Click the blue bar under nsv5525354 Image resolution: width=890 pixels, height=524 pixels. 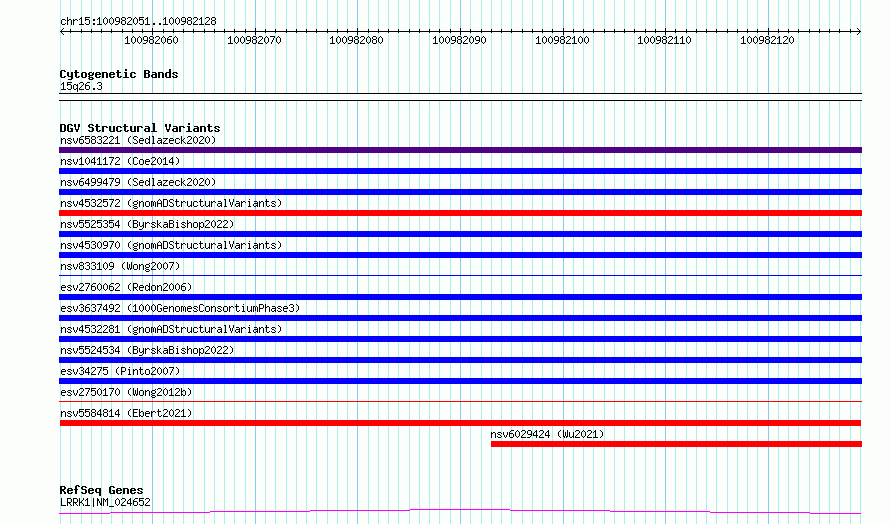coord(460,234)
